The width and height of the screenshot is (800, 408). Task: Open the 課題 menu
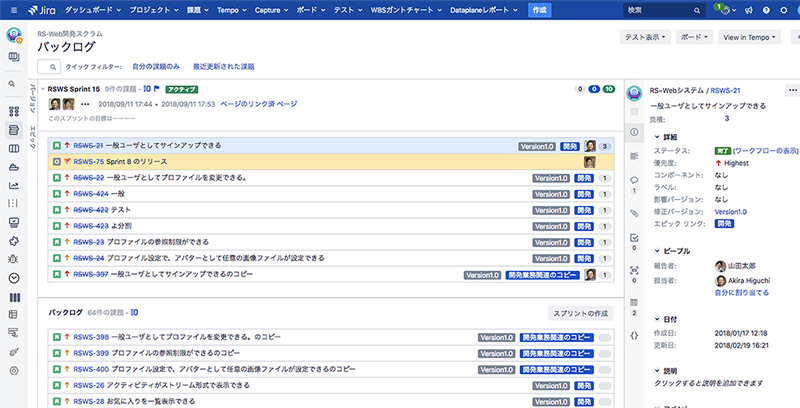click(x=197, y=10)
